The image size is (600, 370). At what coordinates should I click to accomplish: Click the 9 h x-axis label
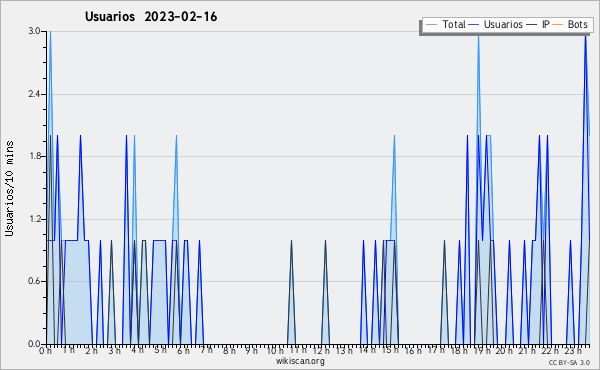[251, 350]
